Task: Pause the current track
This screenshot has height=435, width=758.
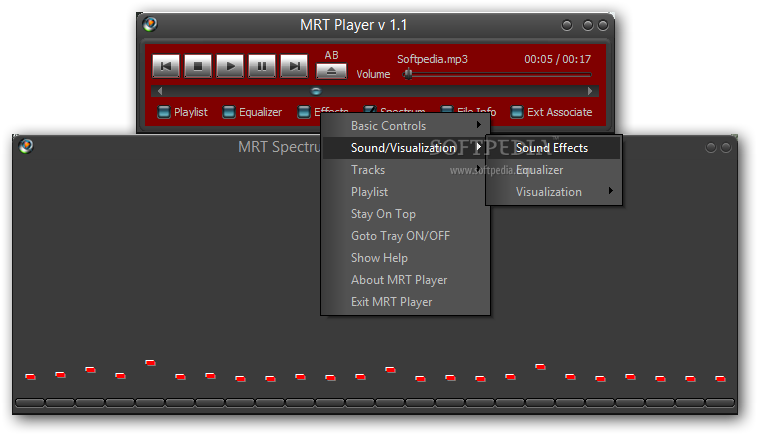Action: pyautogui.click(x=262, y=66)
